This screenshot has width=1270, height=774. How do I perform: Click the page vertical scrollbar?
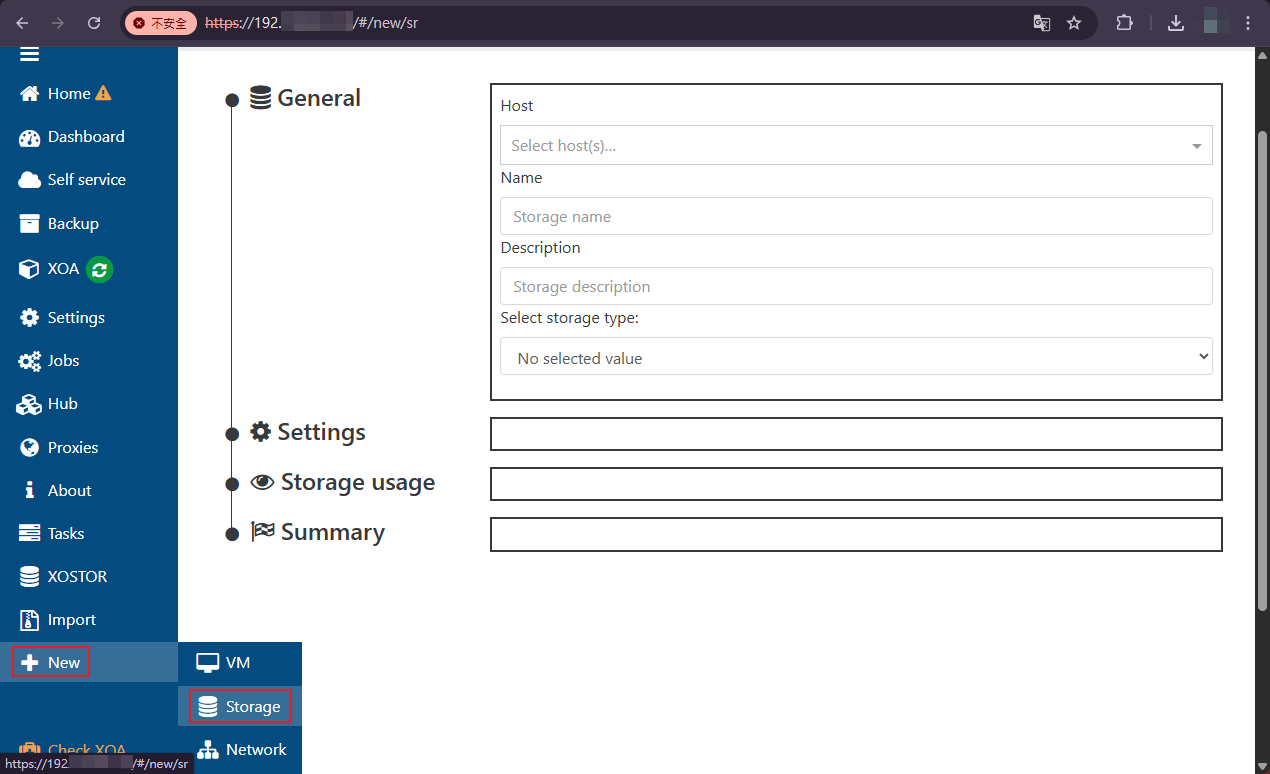click(x=1262, y=369)
